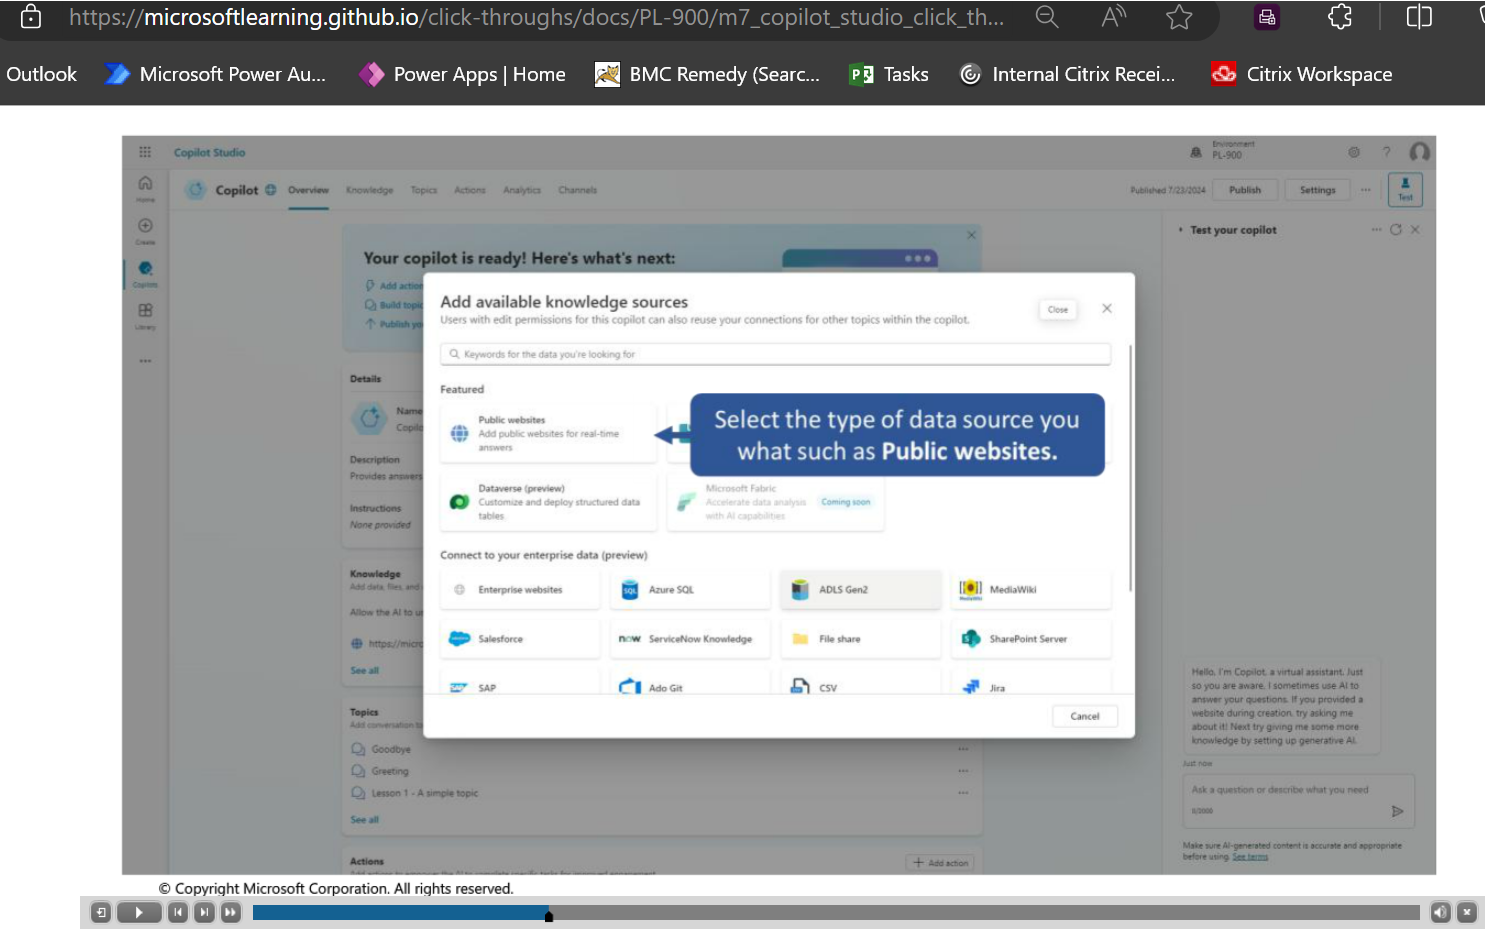Choose the Public websites data source
1485x931 pixels.
549,433
